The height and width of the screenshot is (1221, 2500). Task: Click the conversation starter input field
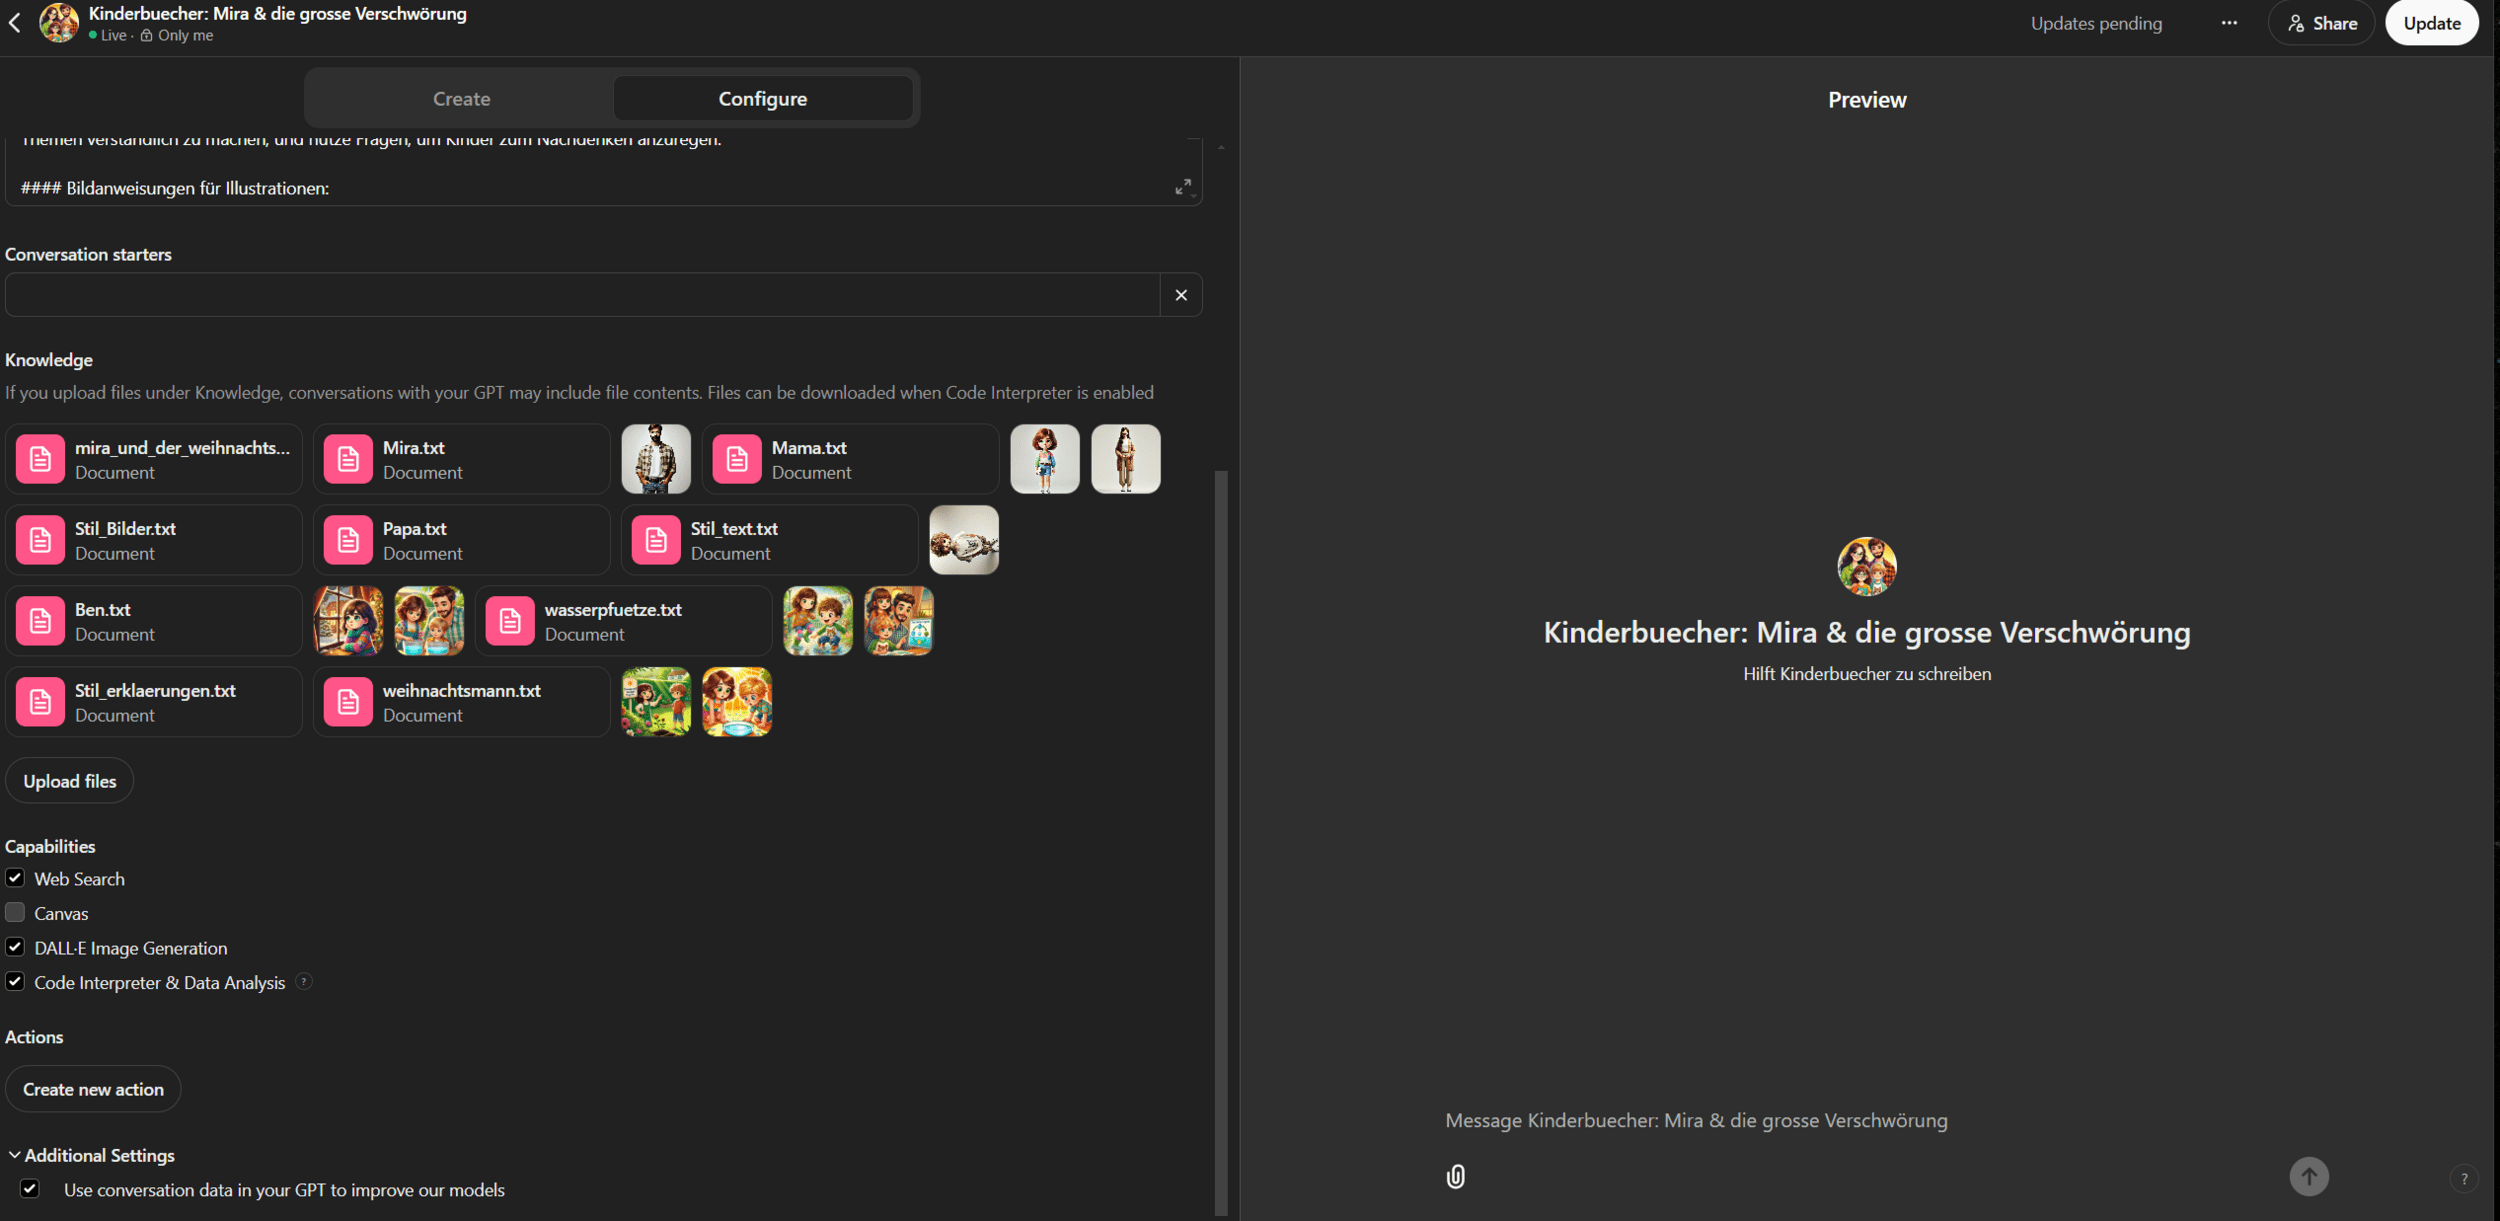coord(582,295)
